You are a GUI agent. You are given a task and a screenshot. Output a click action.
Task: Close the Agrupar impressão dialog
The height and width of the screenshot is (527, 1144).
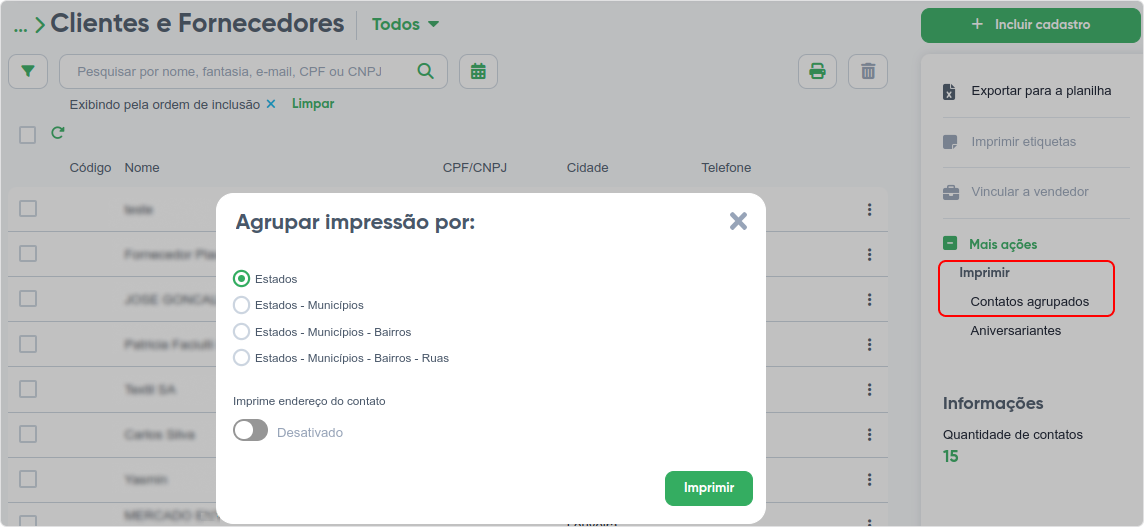[738, 221]
